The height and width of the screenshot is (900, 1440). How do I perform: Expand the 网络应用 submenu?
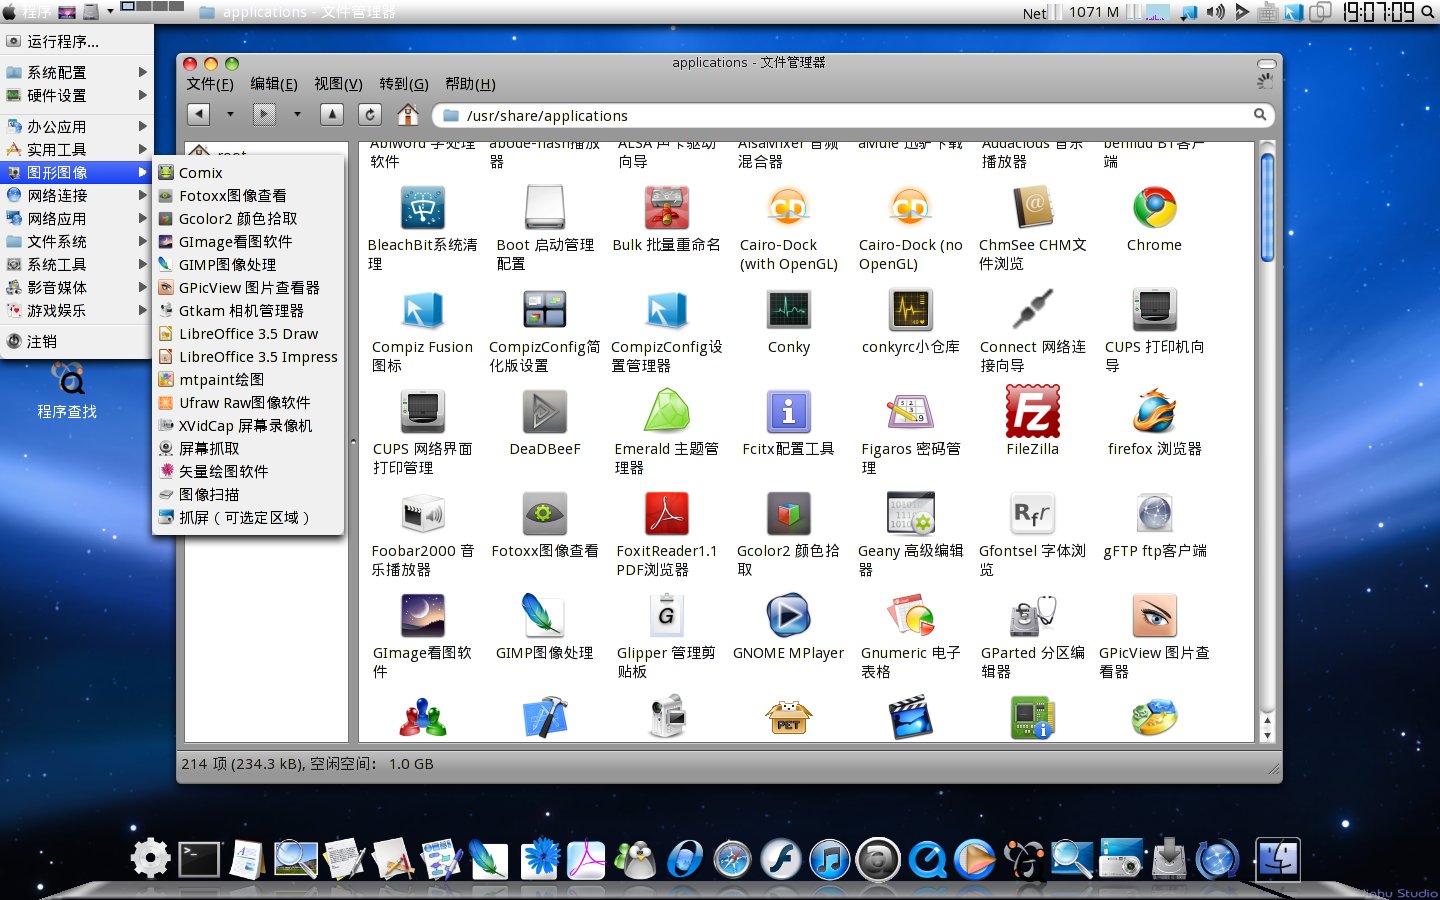[x=77, y=218]
